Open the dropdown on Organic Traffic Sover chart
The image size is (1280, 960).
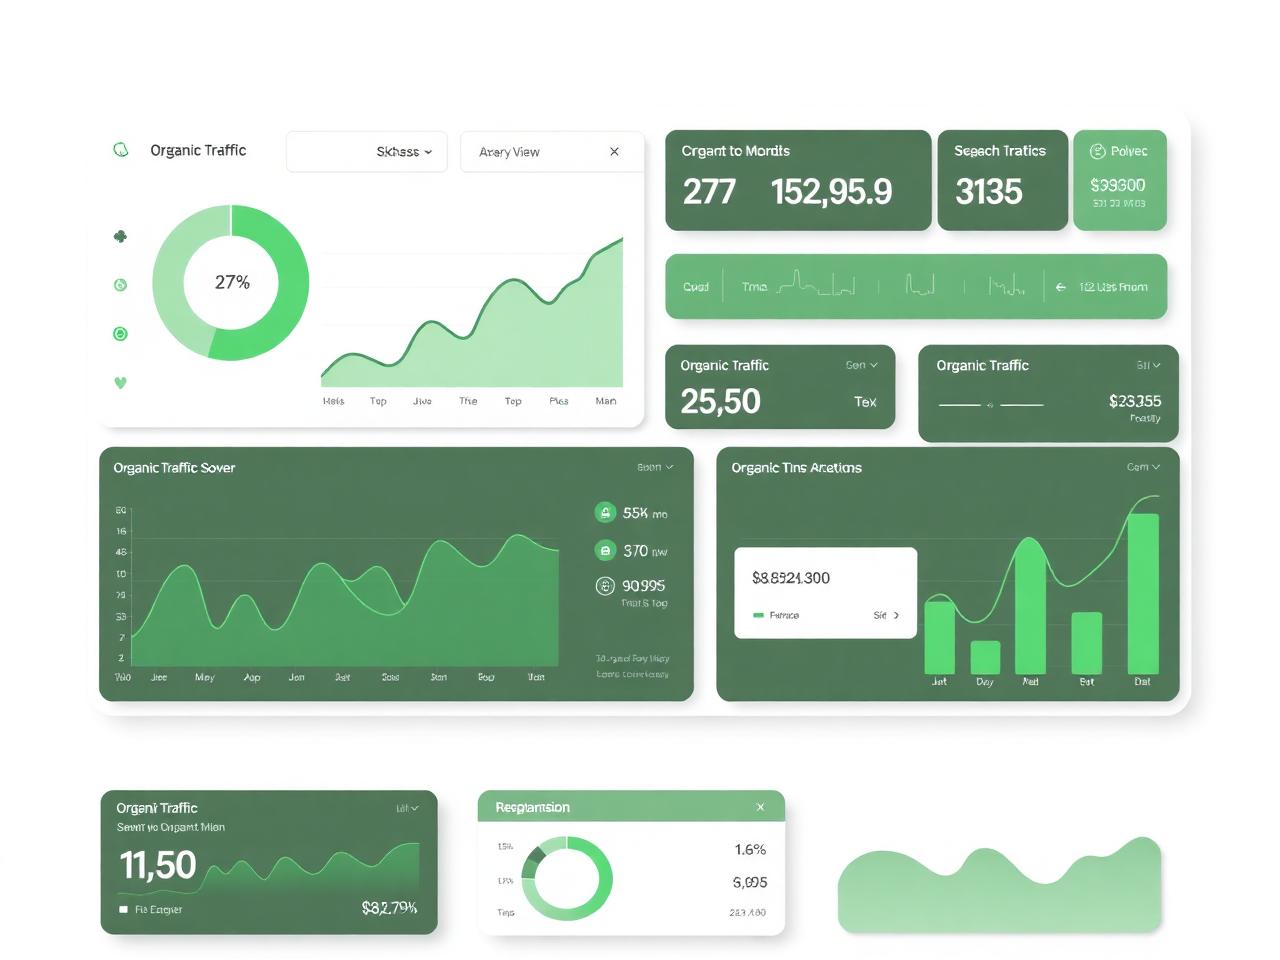[x=655, y=467]
